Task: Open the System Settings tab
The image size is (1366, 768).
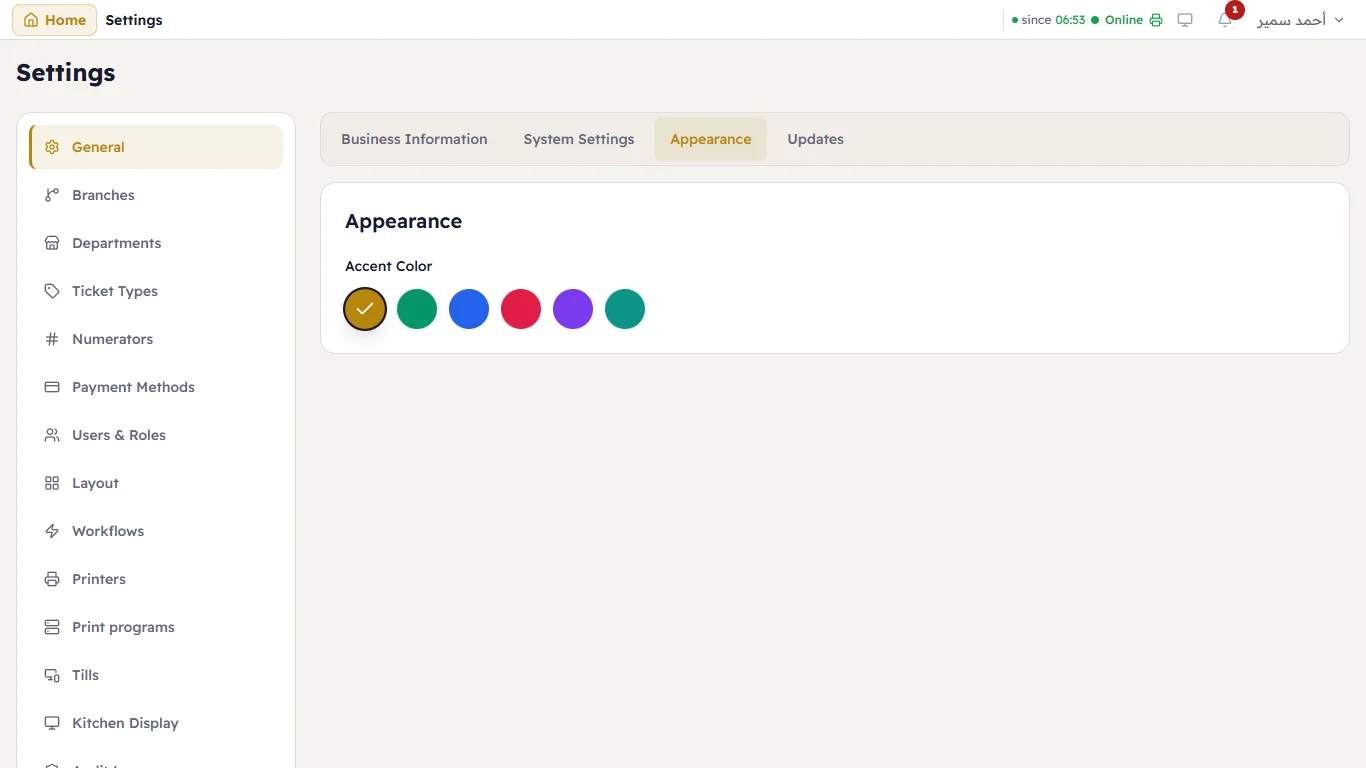Action: pyautogui.click(x=579, y=139)
